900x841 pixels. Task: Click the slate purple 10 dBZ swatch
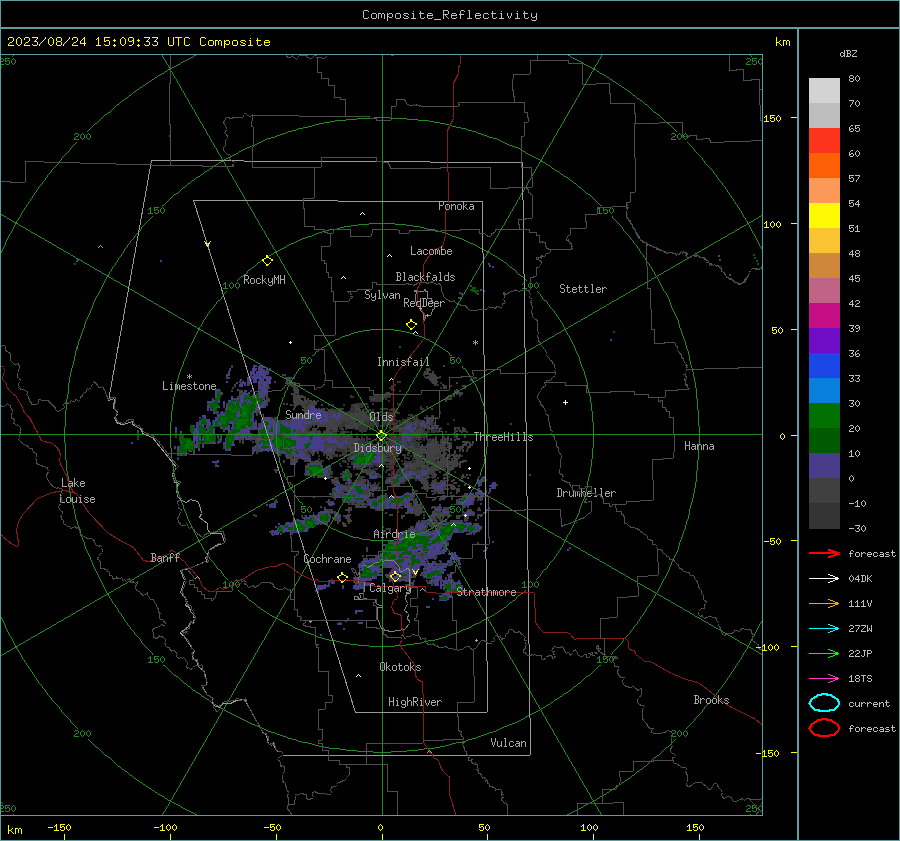click(x=824, y=466)
